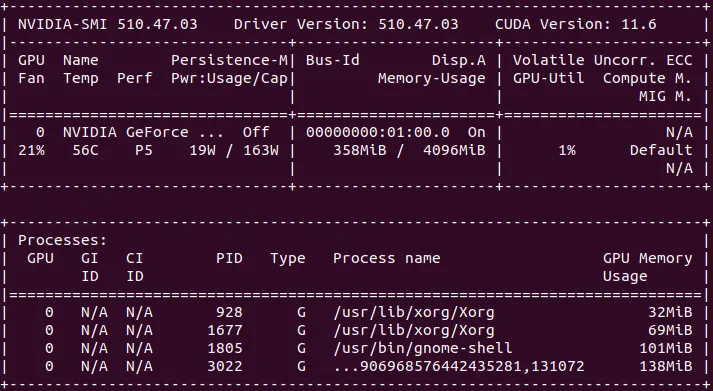The width and height of the screenshot is (713, 391).
Task: Click the PID column header
Action: point(229,258)
